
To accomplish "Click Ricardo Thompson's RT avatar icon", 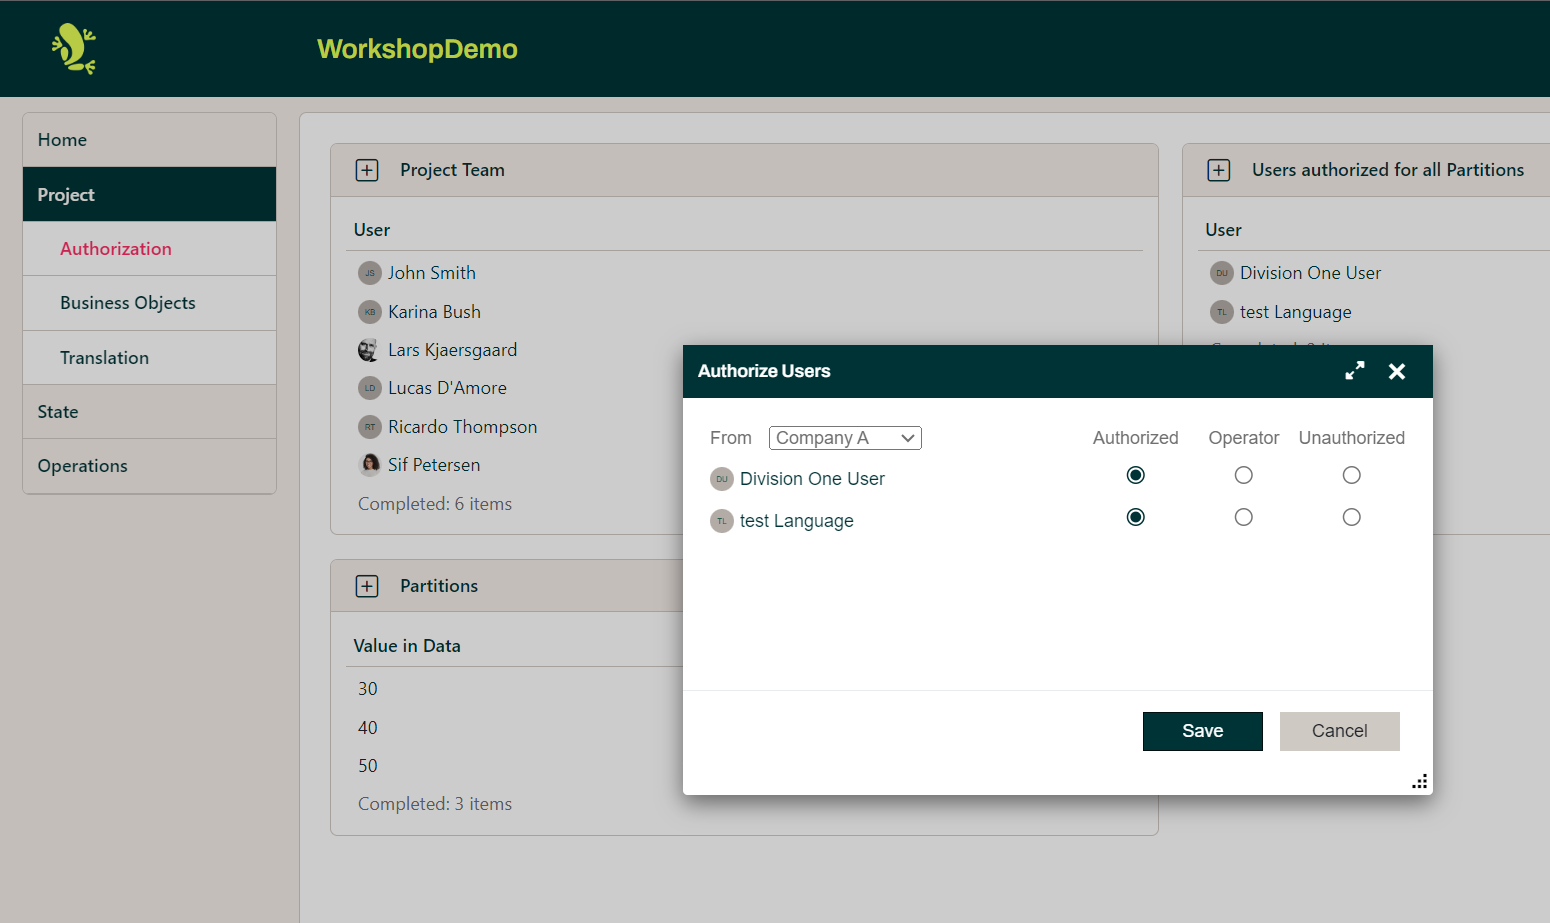I will [x=368, y=426].
